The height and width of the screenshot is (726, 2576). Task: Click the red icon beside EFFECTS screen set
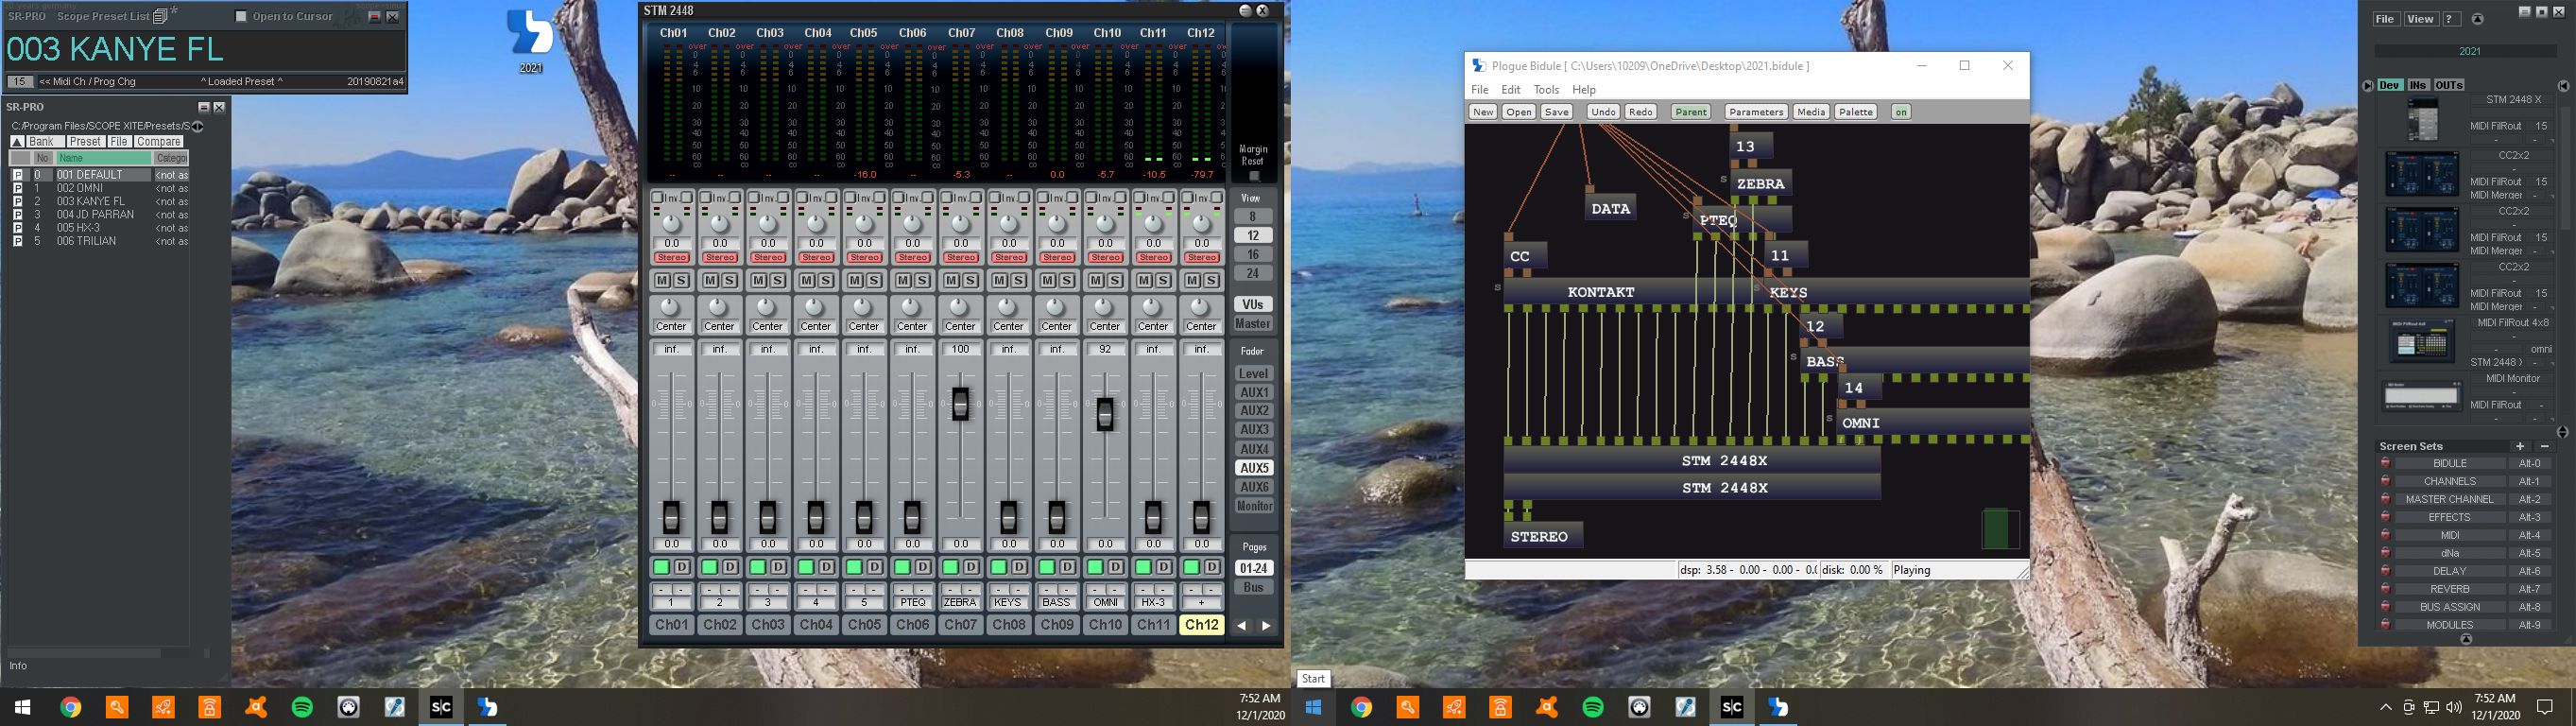coord(2385,517)
